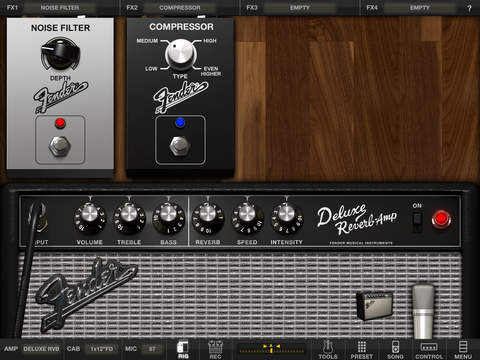This screenshot has height=360, width=480.
Task: Click the help question mark icon
Action: (x=469, y=8)
